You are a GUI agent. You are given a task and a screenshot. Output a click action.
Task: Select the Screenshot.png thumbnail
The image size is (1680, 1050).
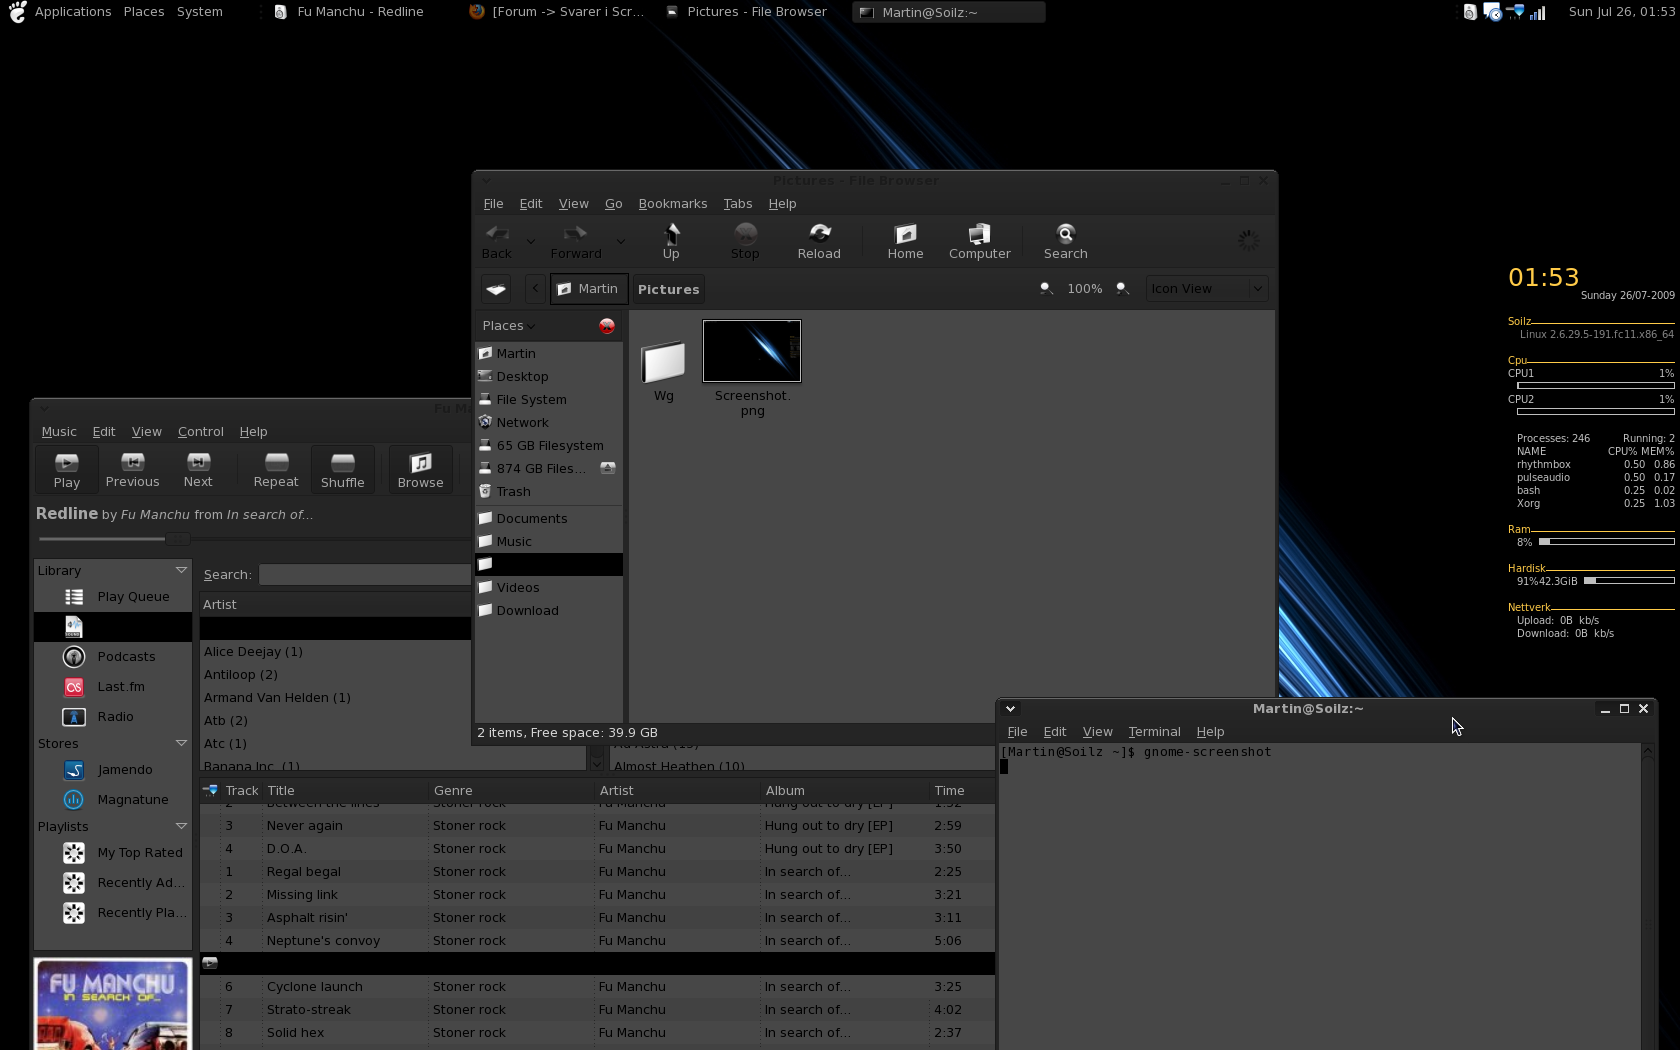point(752,351)
